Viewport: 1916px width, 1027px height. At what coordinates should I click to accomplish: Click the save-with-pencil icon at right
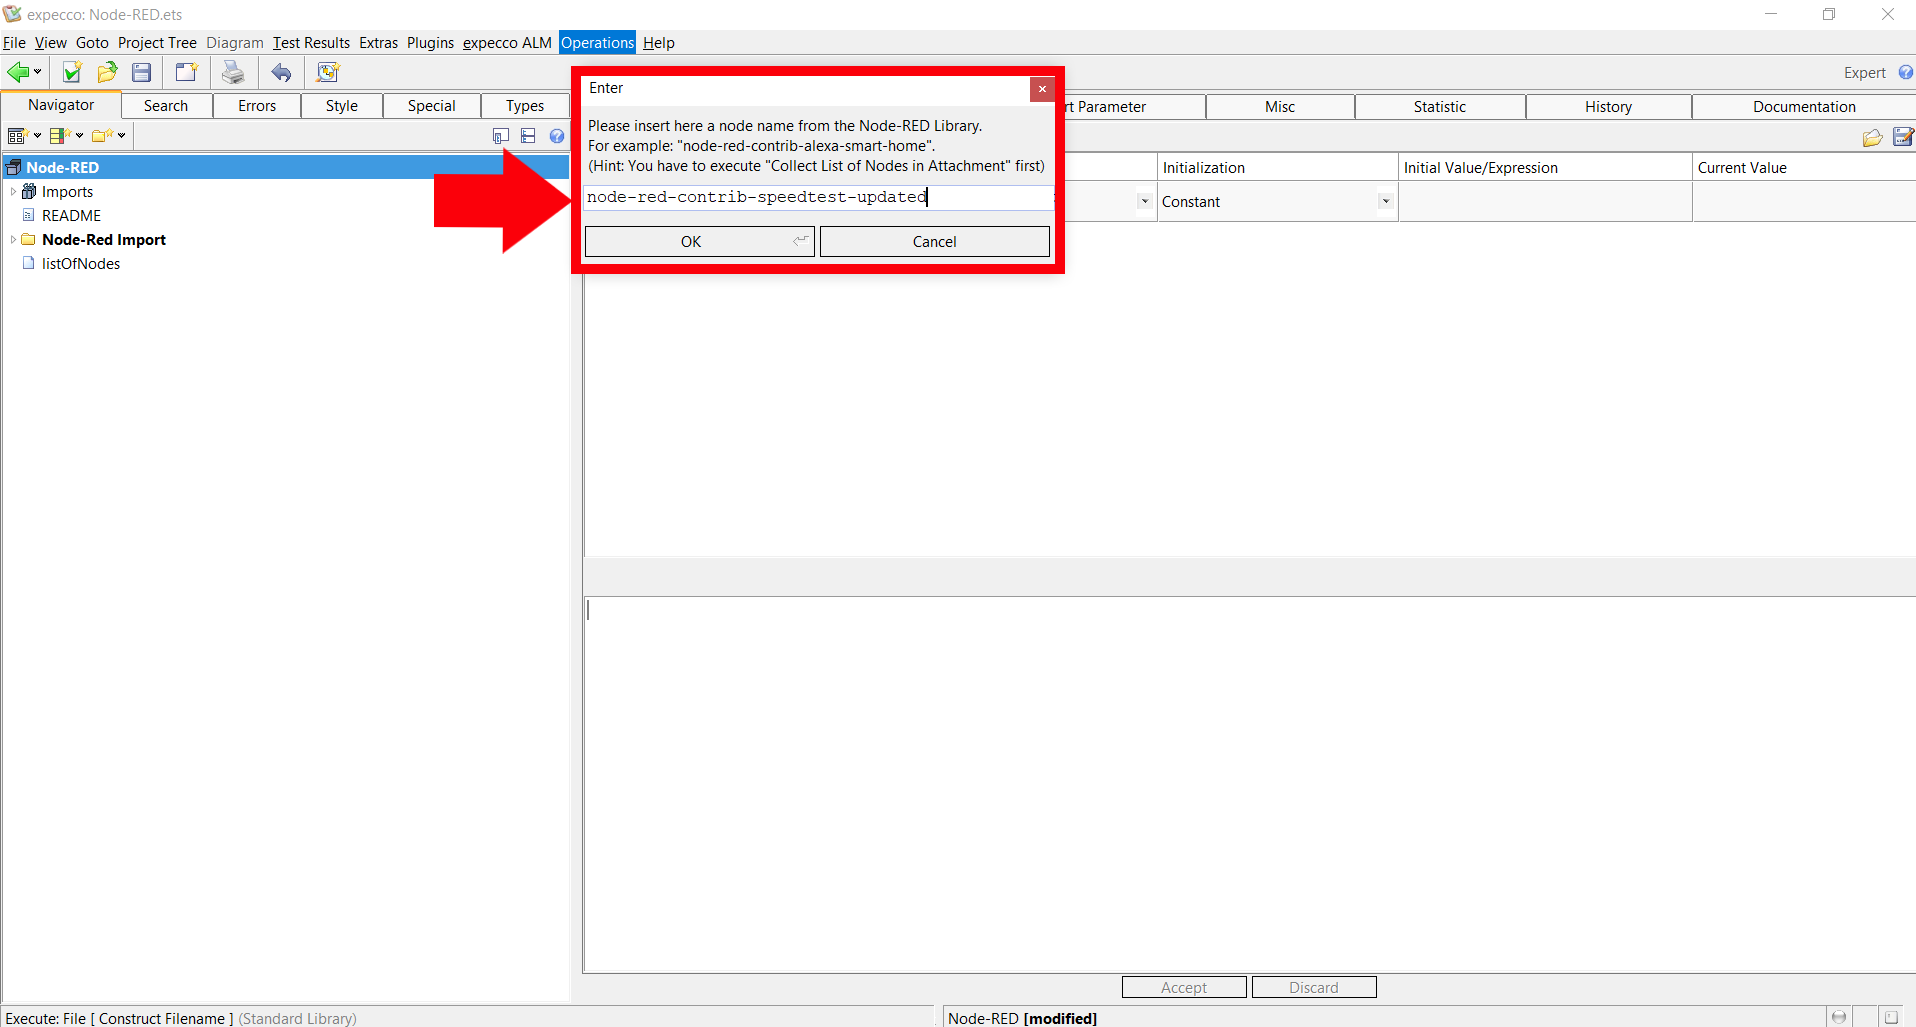tap(1902, 137)
